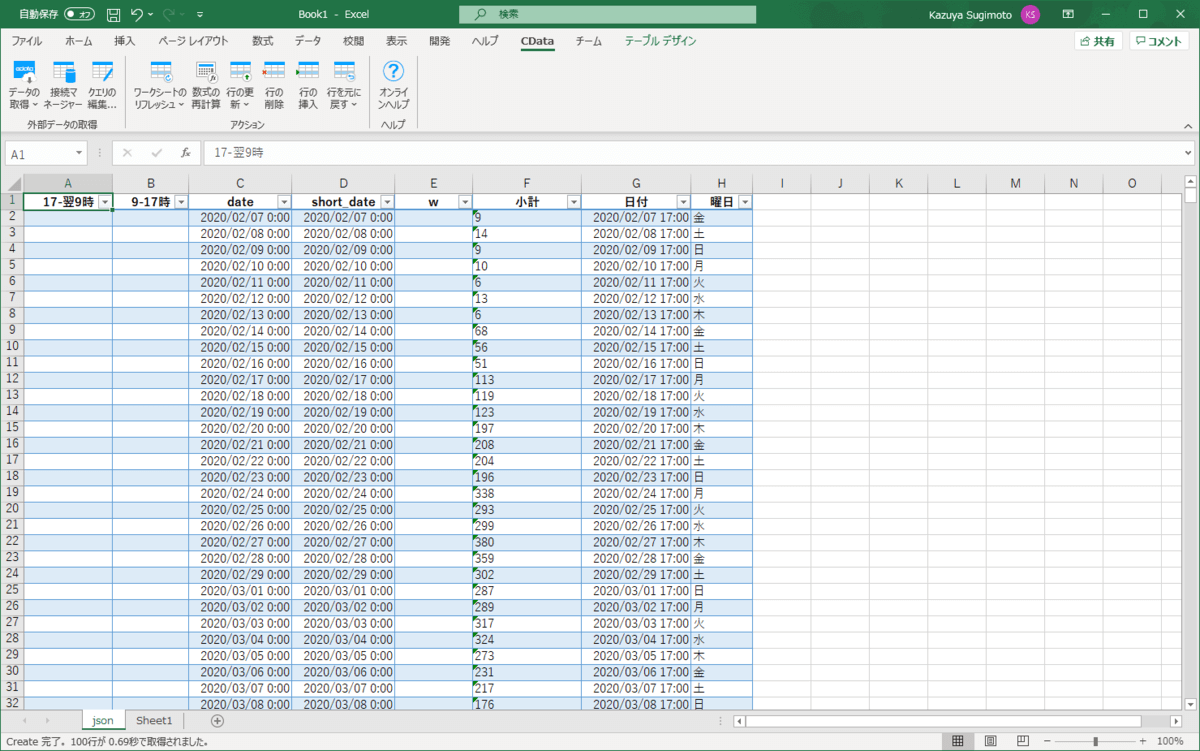
Task: Open オンラインヘルプ online help
Action: click(394, 73)
